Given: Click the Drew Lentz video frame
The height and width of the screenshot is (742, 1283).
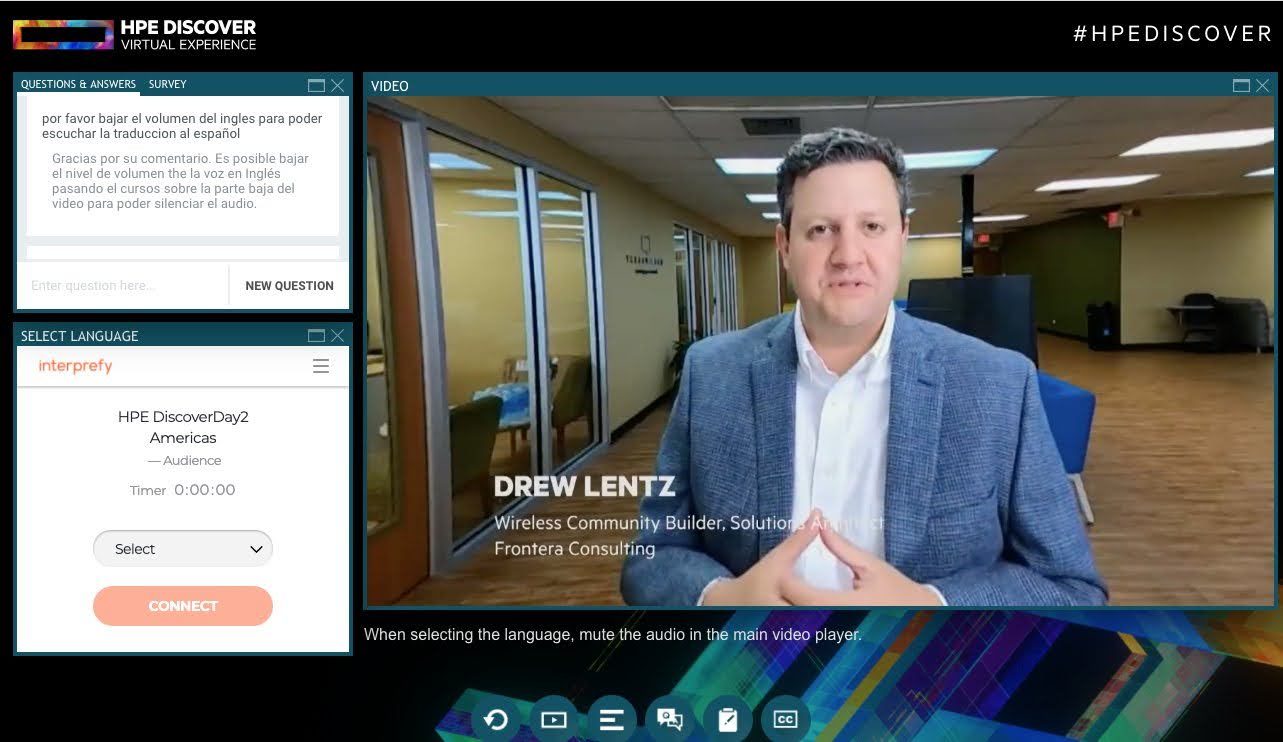Looking at the screenshot, I should (820, 351).
